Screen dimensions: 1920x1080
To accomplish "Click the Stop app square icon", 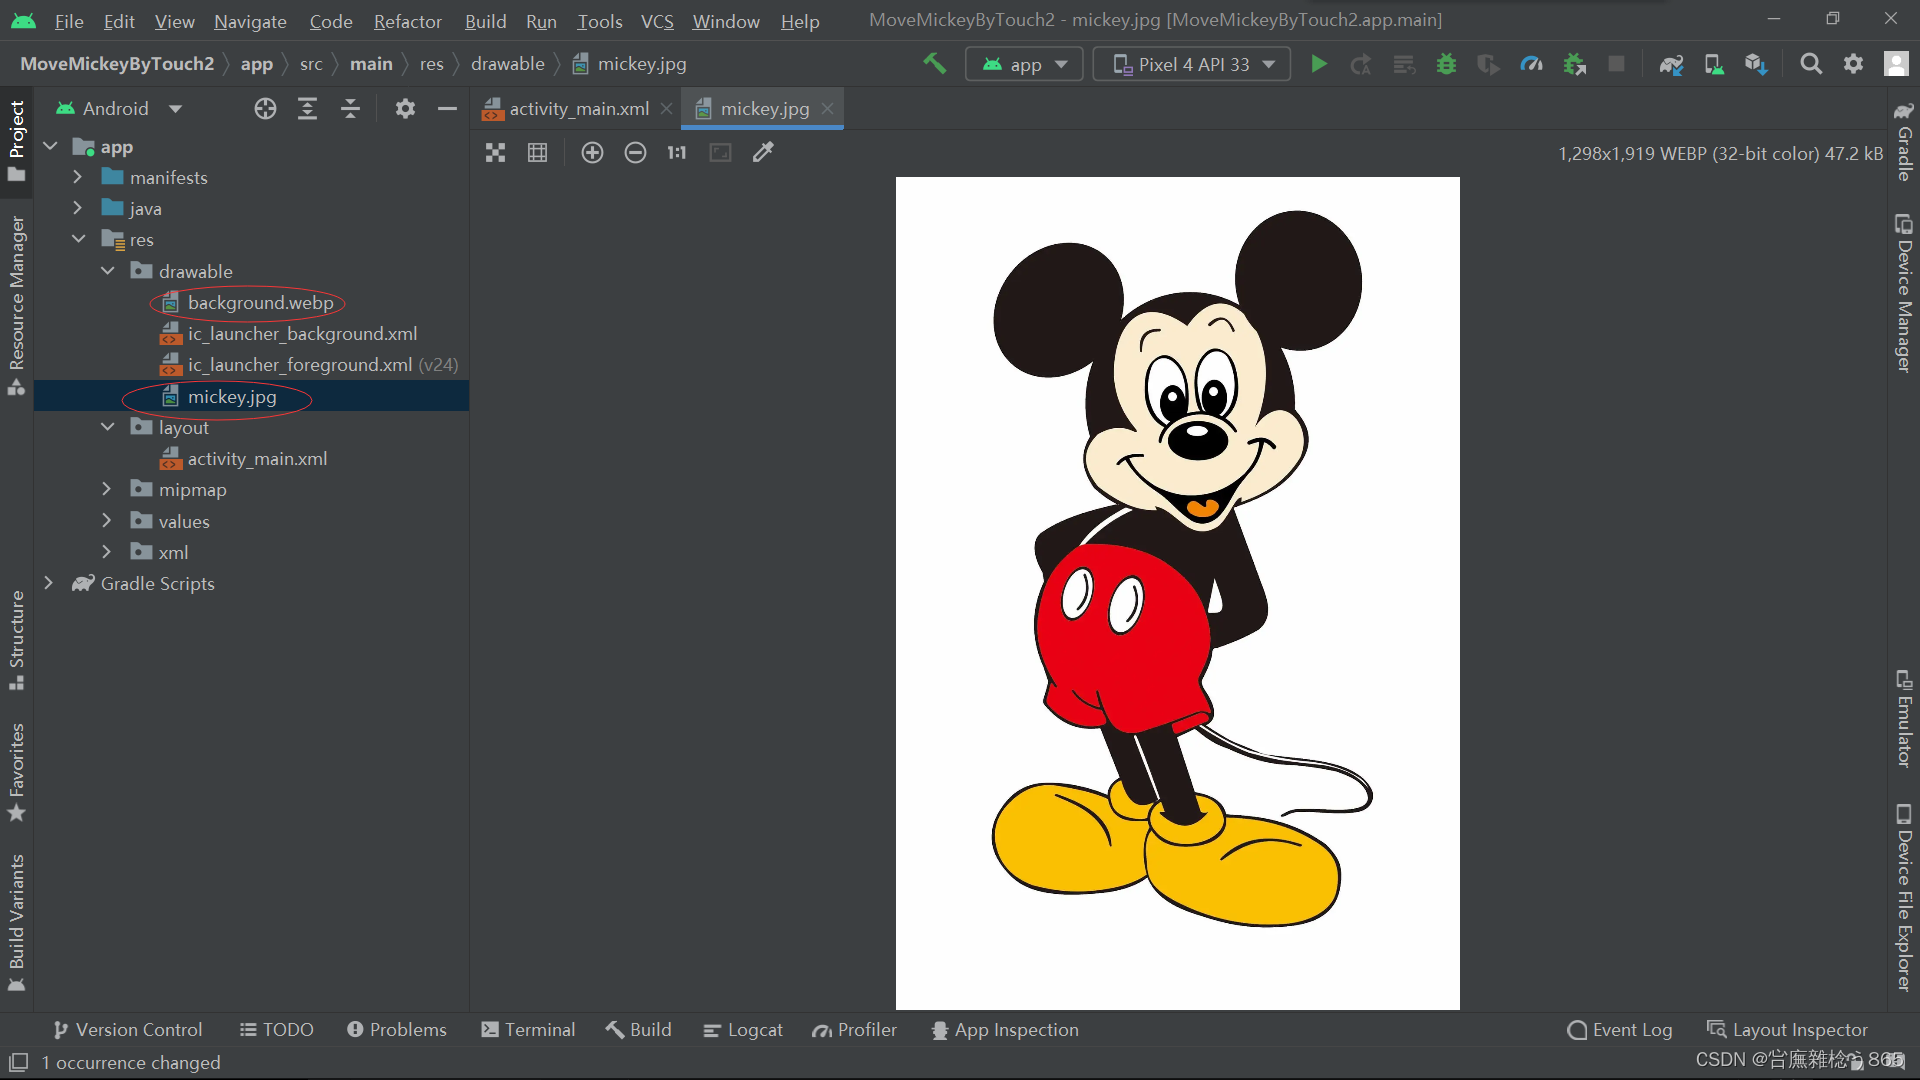I will pyautogui.click(x=1616, y=64).
